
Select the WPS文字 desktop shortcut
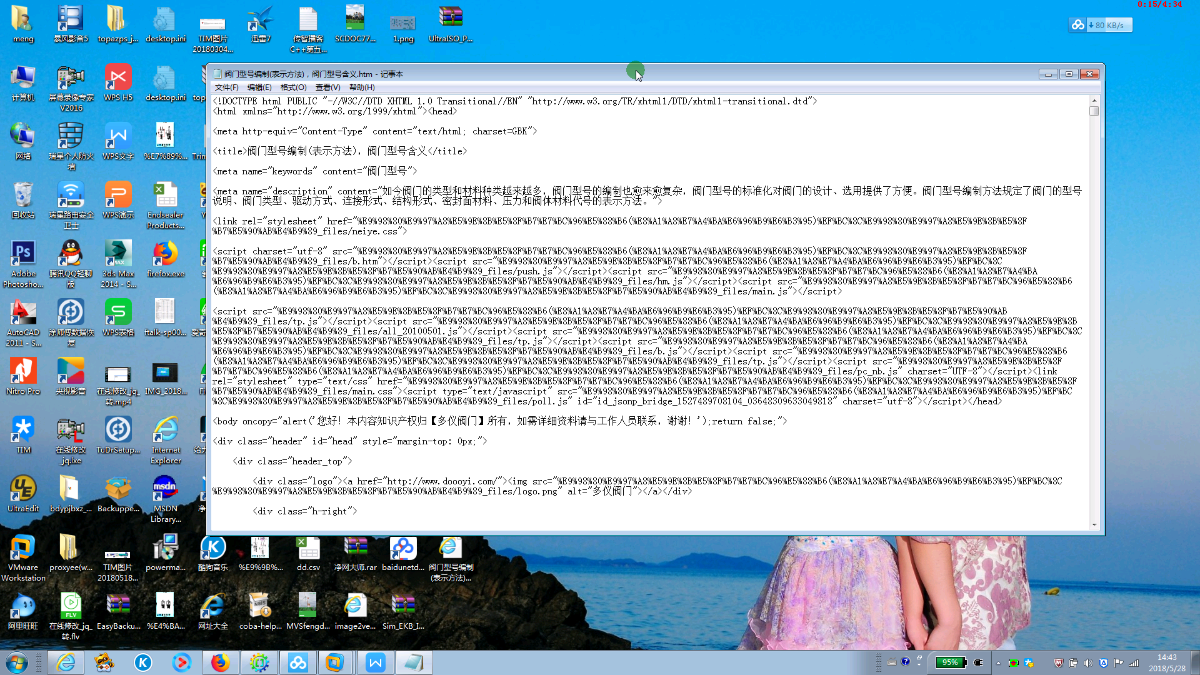coord(118,141)
